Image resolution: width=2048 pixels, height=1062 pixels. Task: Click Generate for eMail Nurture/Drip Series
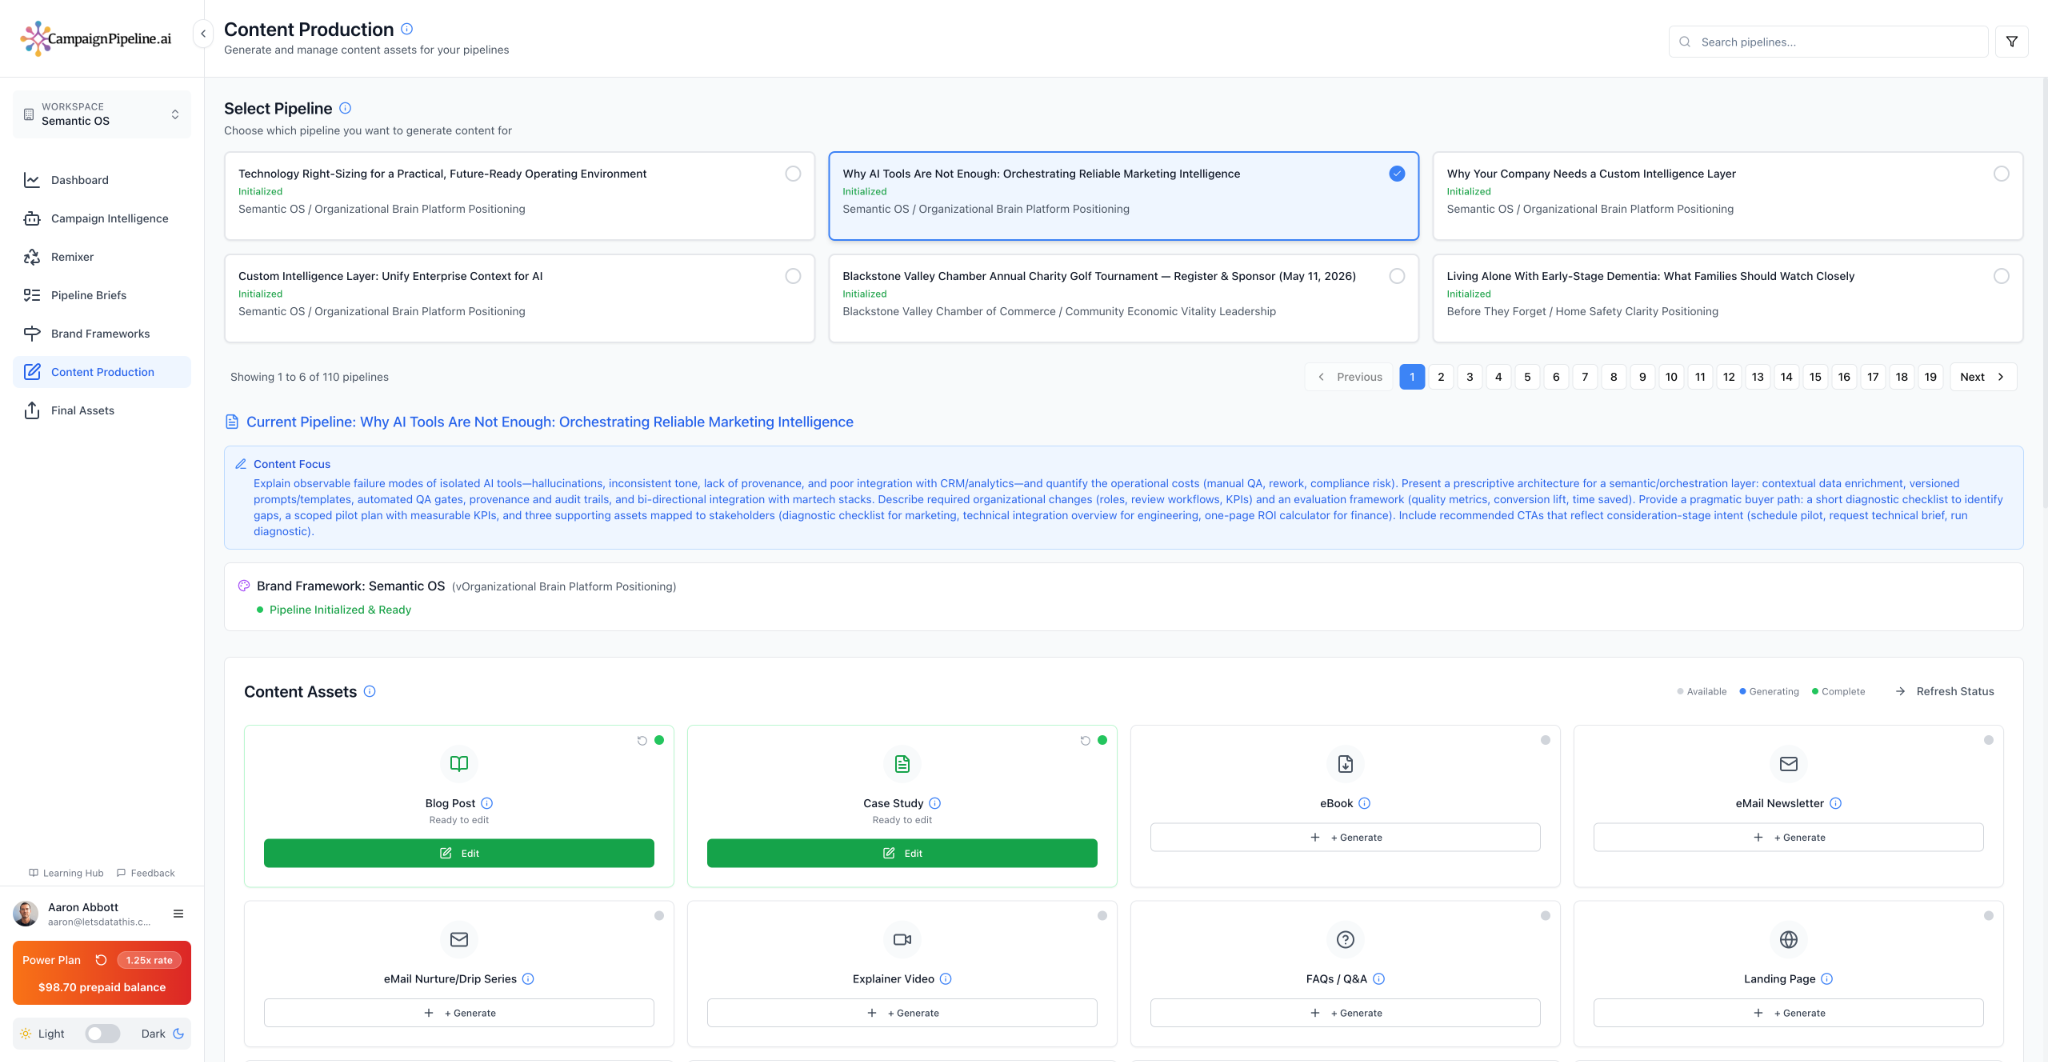pos(459,1013)
